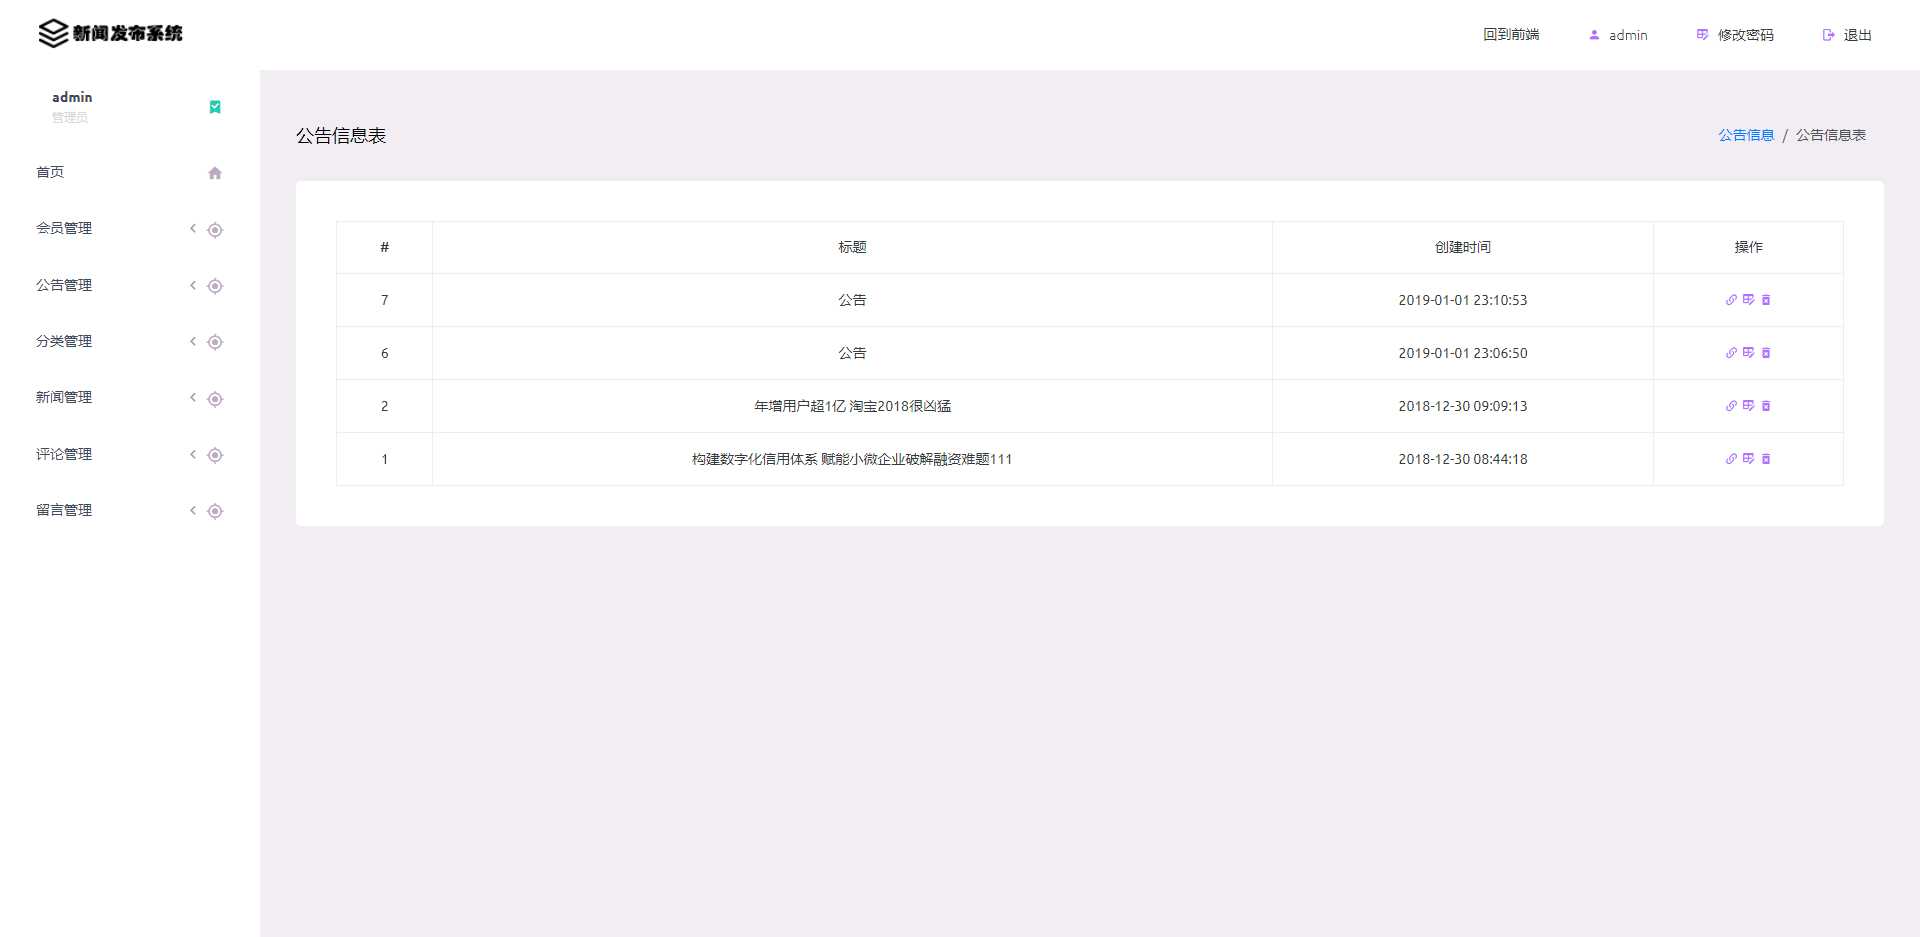Toggle the pin icon next to 留言管理
The width and height of the screenshot is (1920, 937).
point(215,511)
